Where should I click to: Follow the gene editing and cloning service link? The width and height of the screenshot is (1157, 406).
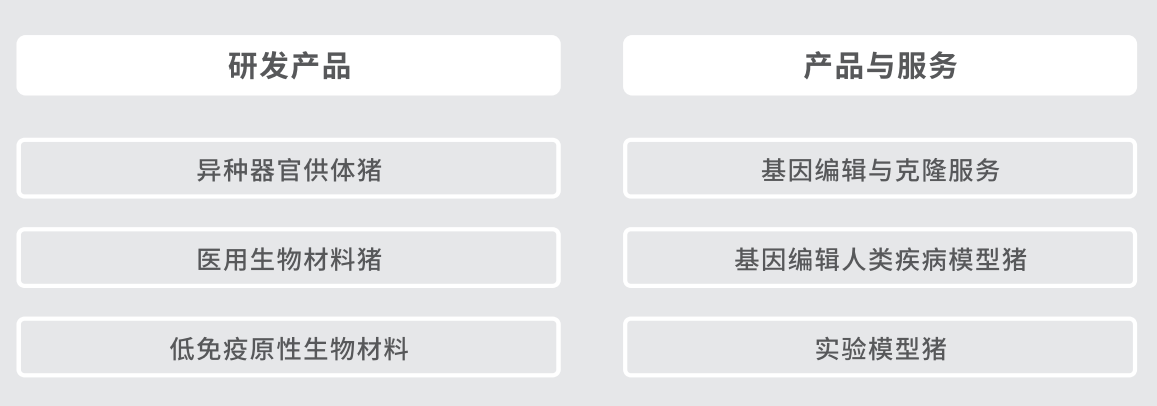(x=880, y=168)
